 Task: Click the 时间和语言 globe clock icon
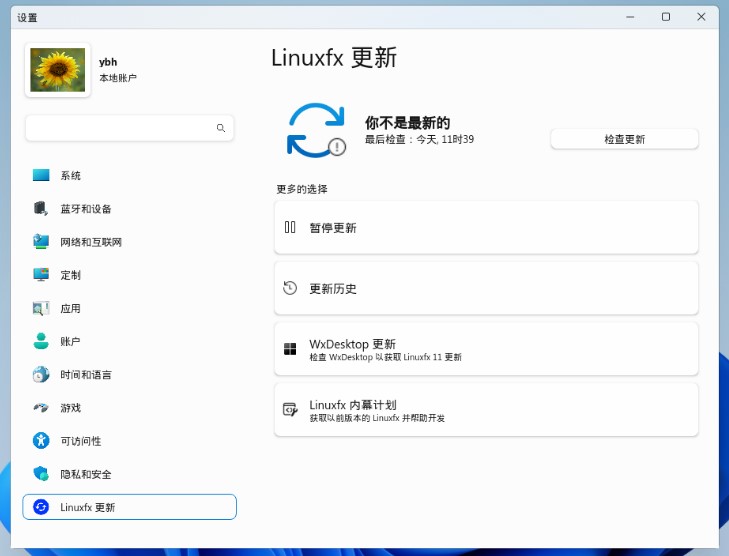pyautogui.click(x=41, y=375)
